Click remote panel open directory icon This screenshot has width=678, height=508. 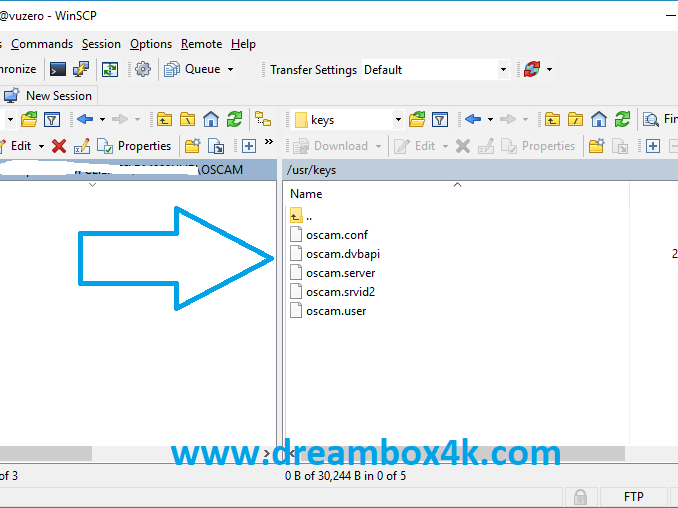pyautogui.click(x=417, y=119)
